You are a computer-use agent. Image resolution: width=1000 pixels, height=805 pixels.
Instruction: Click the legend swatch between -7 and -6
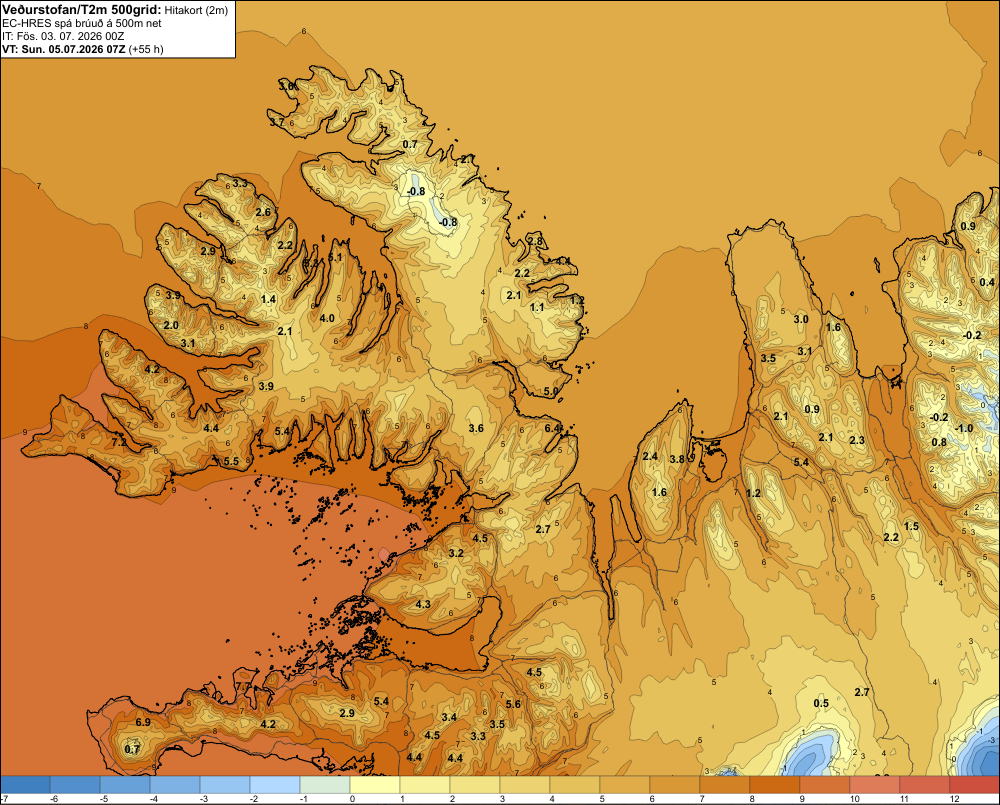click(x=25, y=784)
